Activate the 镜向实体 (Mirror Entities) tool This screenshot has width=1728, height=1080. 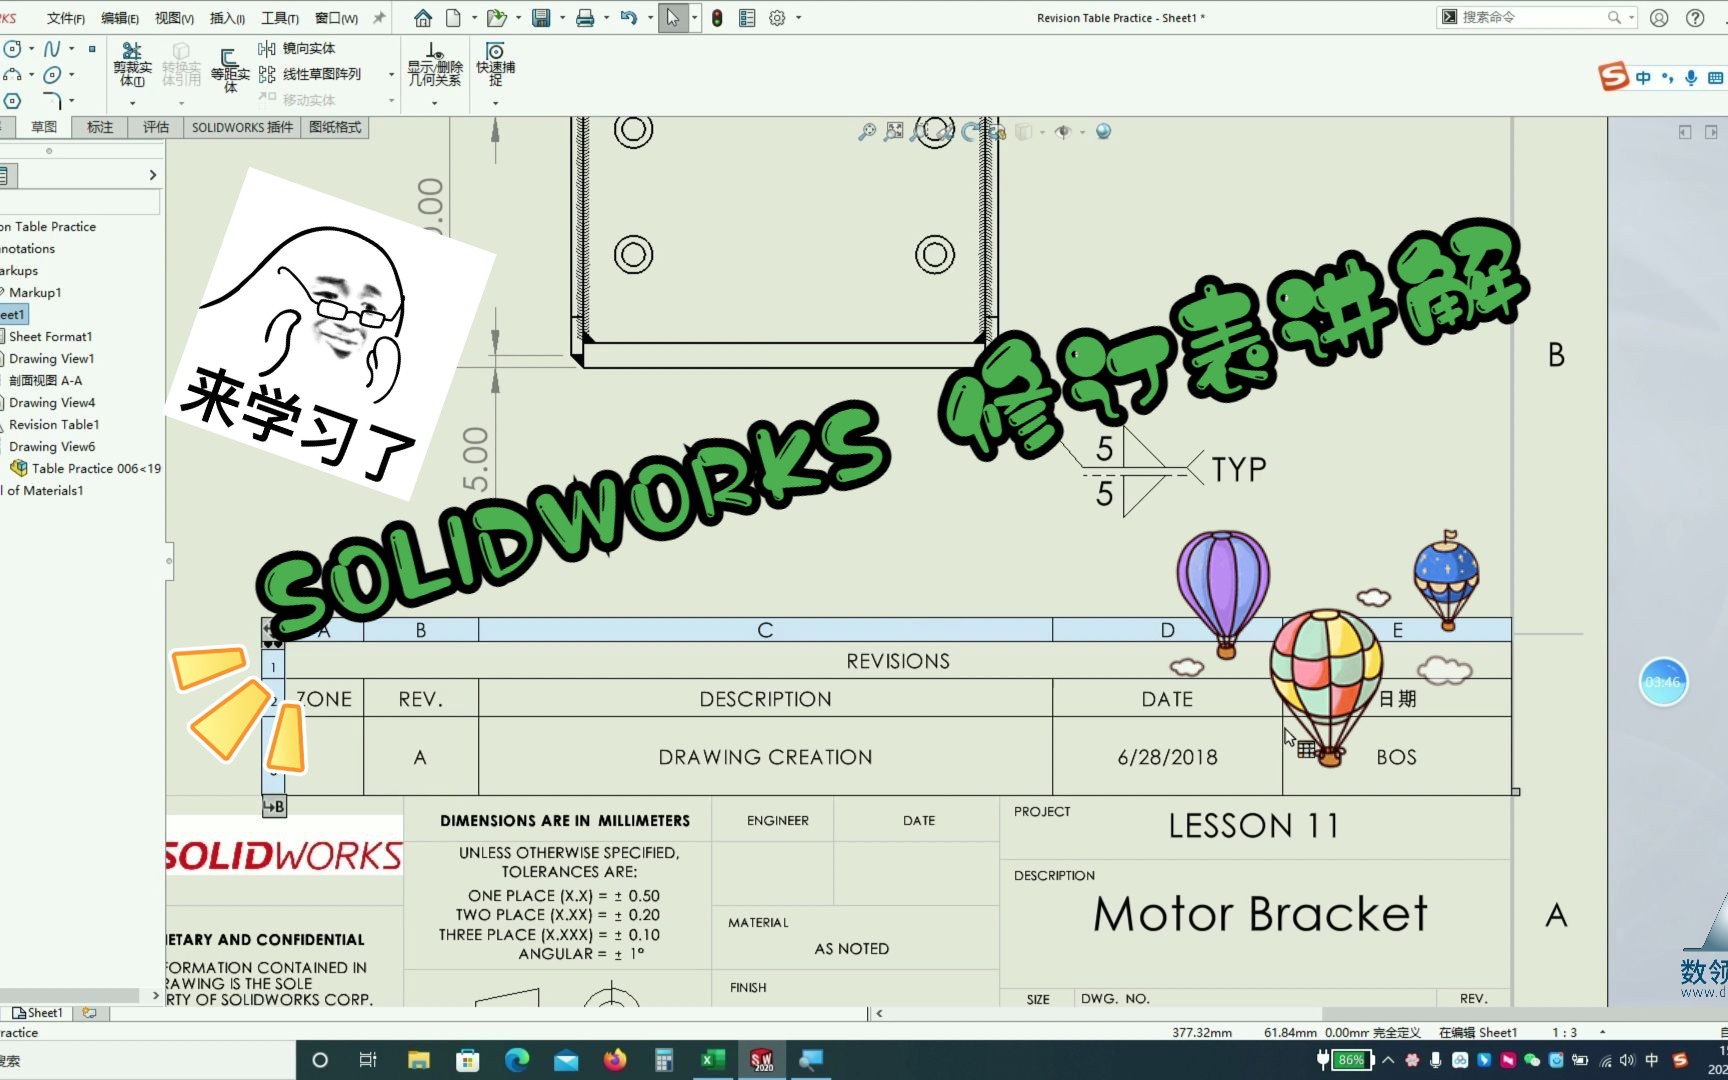(x=305, y=47)
